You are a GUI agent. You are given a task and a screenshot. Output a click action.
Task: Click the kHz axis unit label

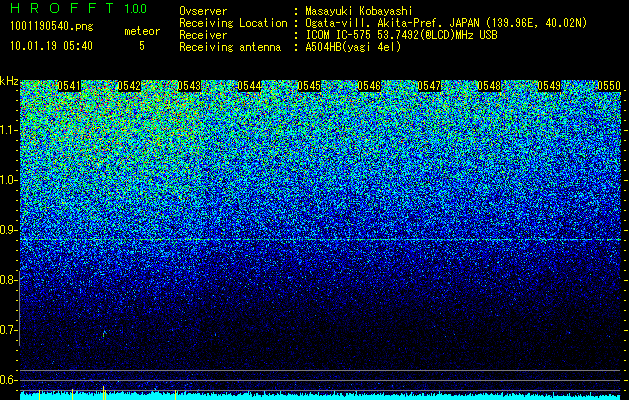[9, 81]
